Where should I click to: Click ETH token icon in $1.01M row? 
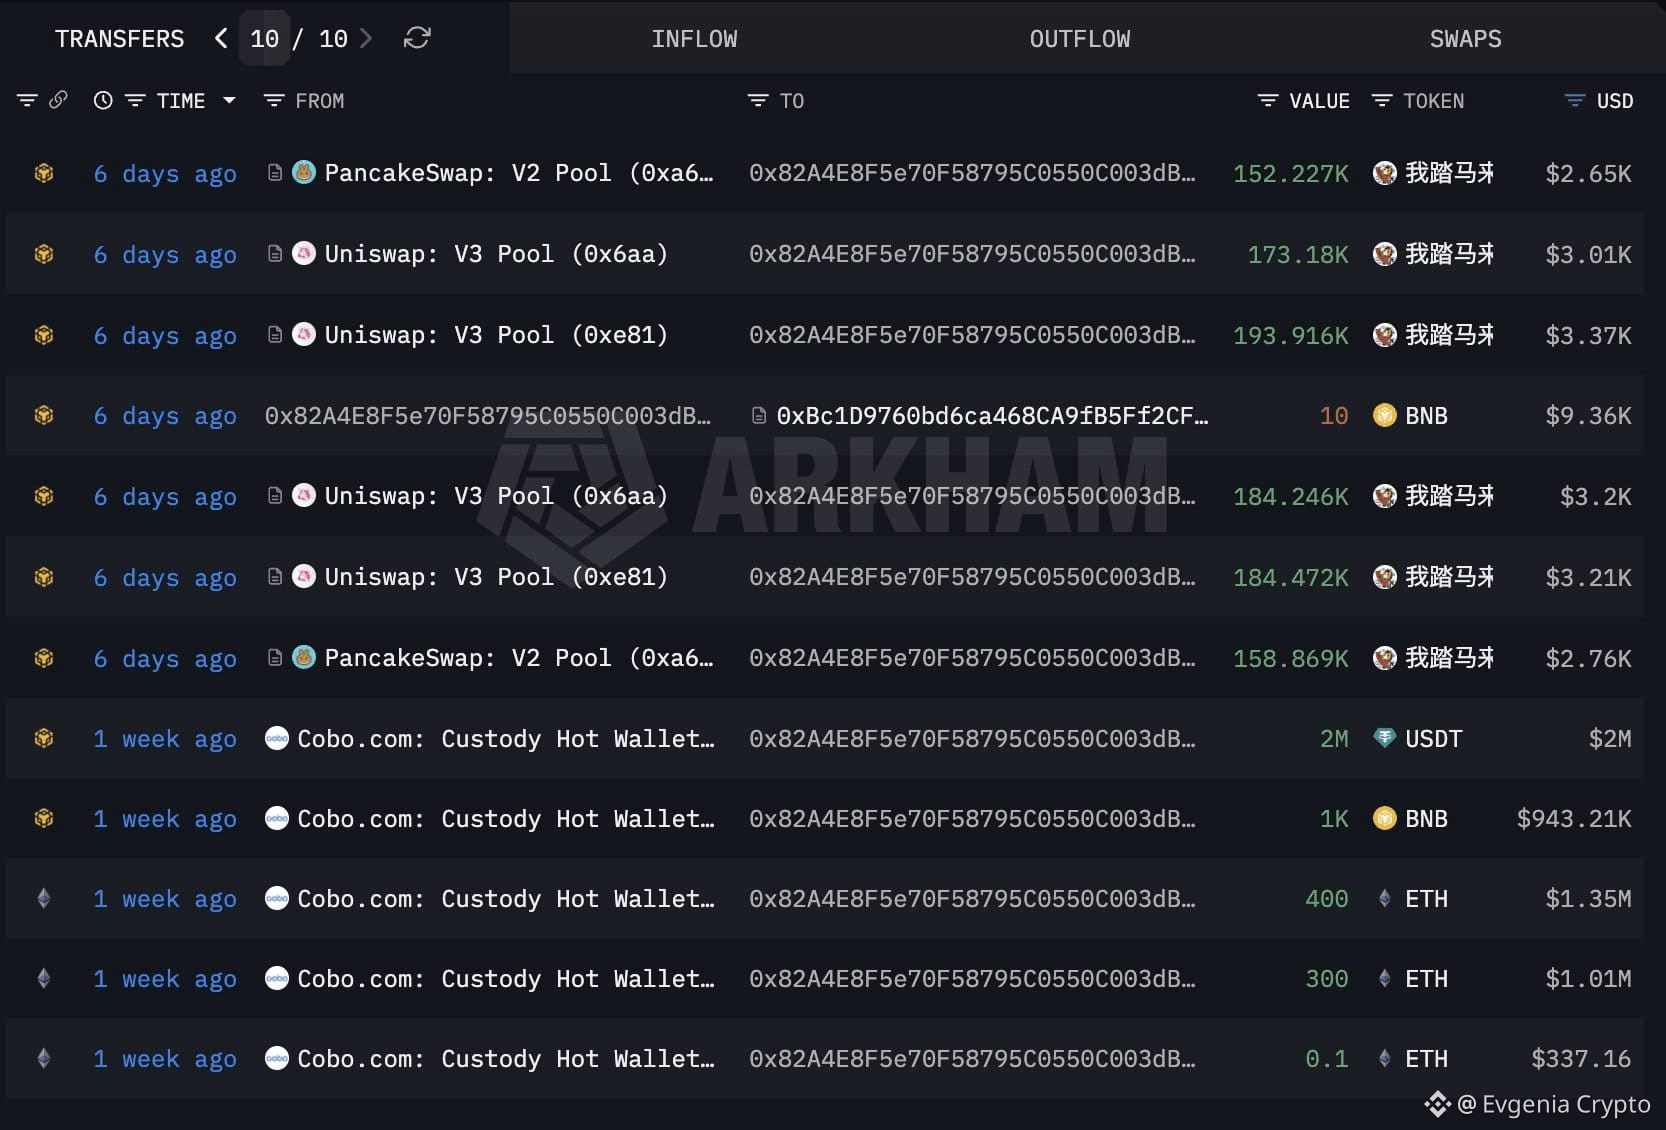point(1384,978)
